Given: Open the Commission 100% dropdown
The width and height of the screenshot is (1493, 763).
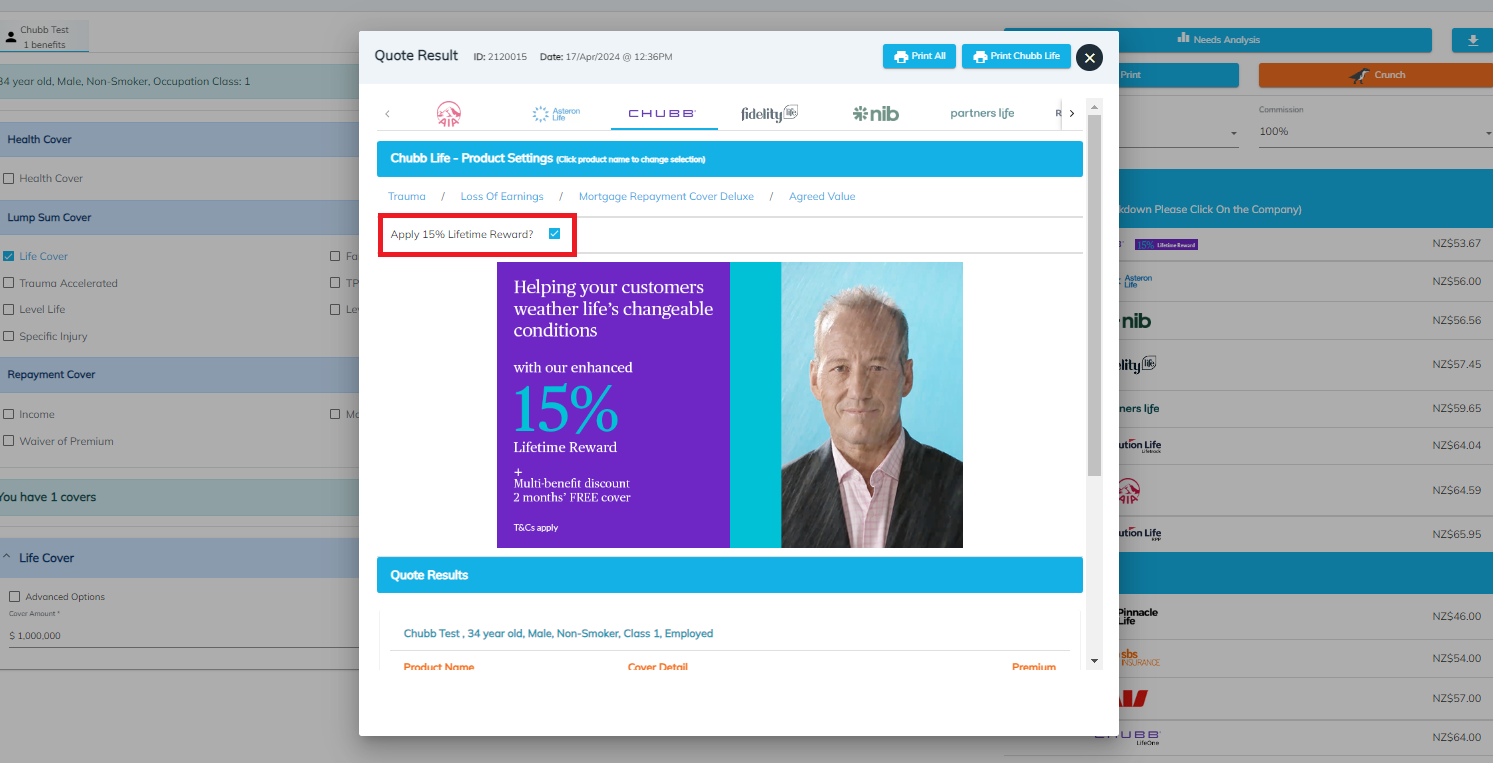Looking at the screenshot, I should click(x=1375, y=131).
